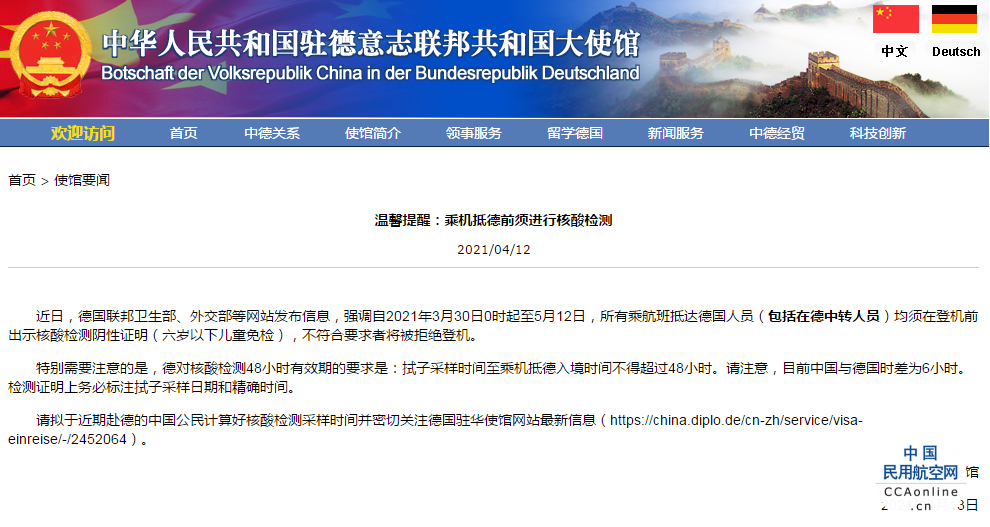Click the paragraph starting 特别需要注意的是
The height and width of the screenshot is (527, 990).
click(x=487, y=377)
